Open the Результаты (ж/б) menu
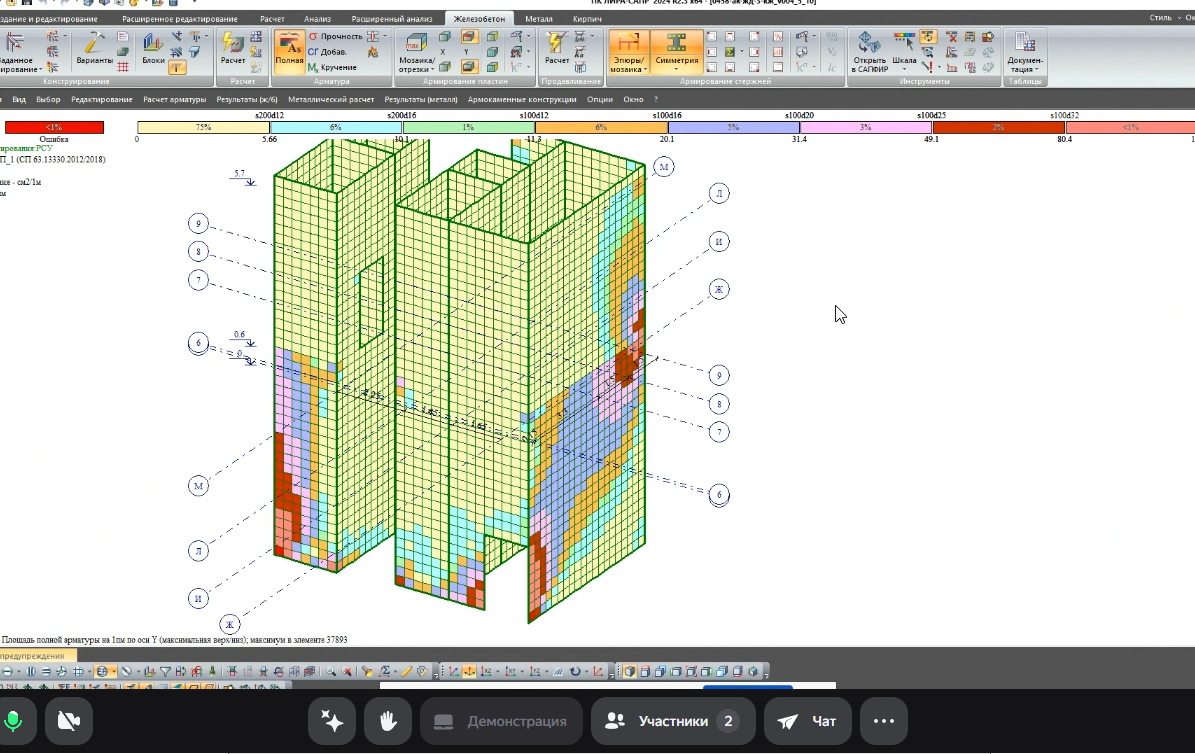1195x754 pixels. coord(247,100)
